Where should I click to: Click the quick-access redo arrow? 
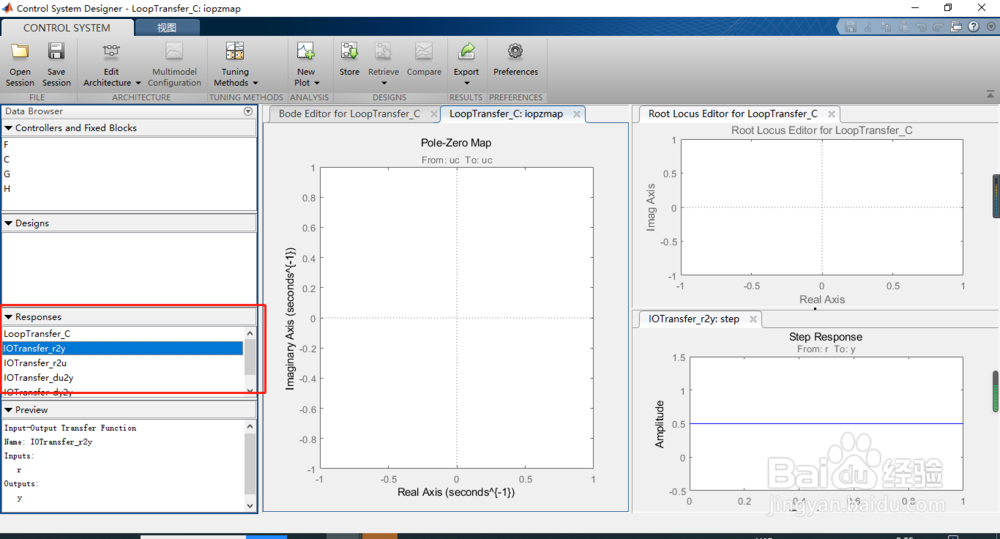pyautogui.click(x=938, y=27)
